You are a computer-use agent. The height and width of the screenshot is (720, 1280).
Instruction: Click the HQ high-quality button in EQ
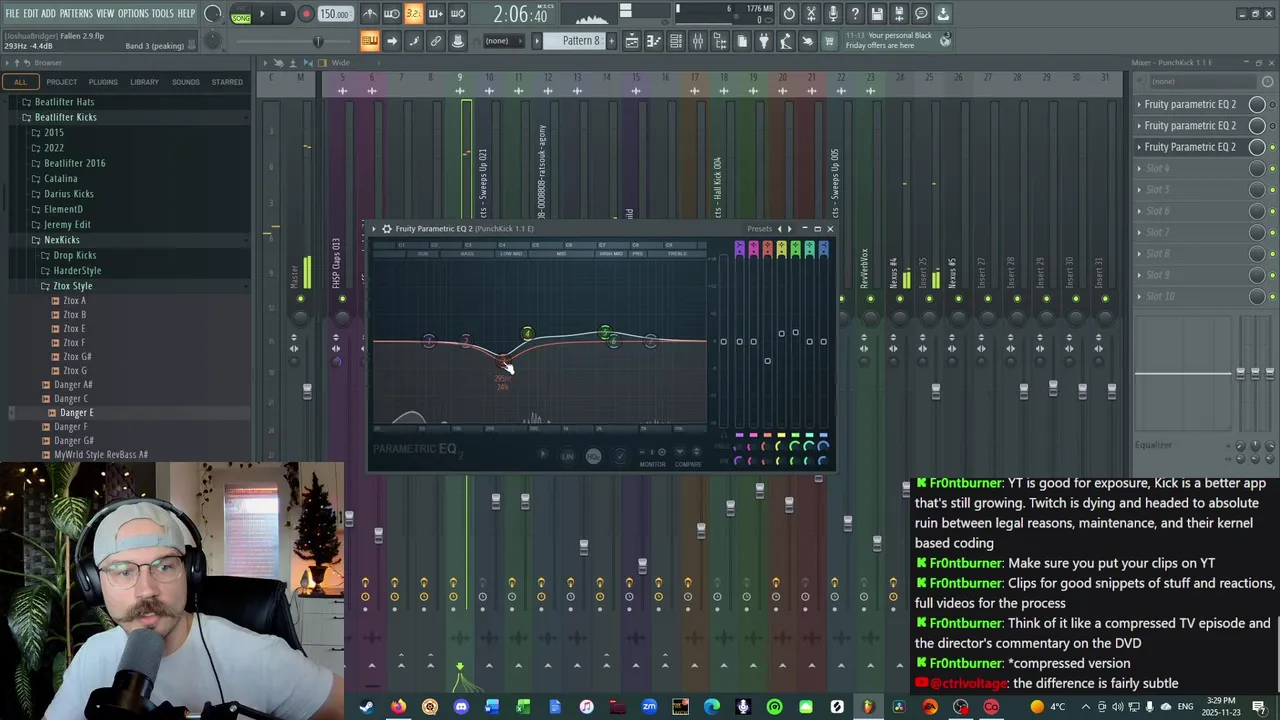593,456
